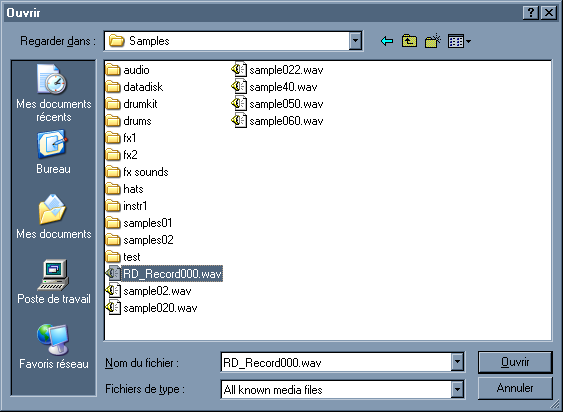Open Poste de travail shortcut
The image size is (563, 412).
(x=53, y=282)
